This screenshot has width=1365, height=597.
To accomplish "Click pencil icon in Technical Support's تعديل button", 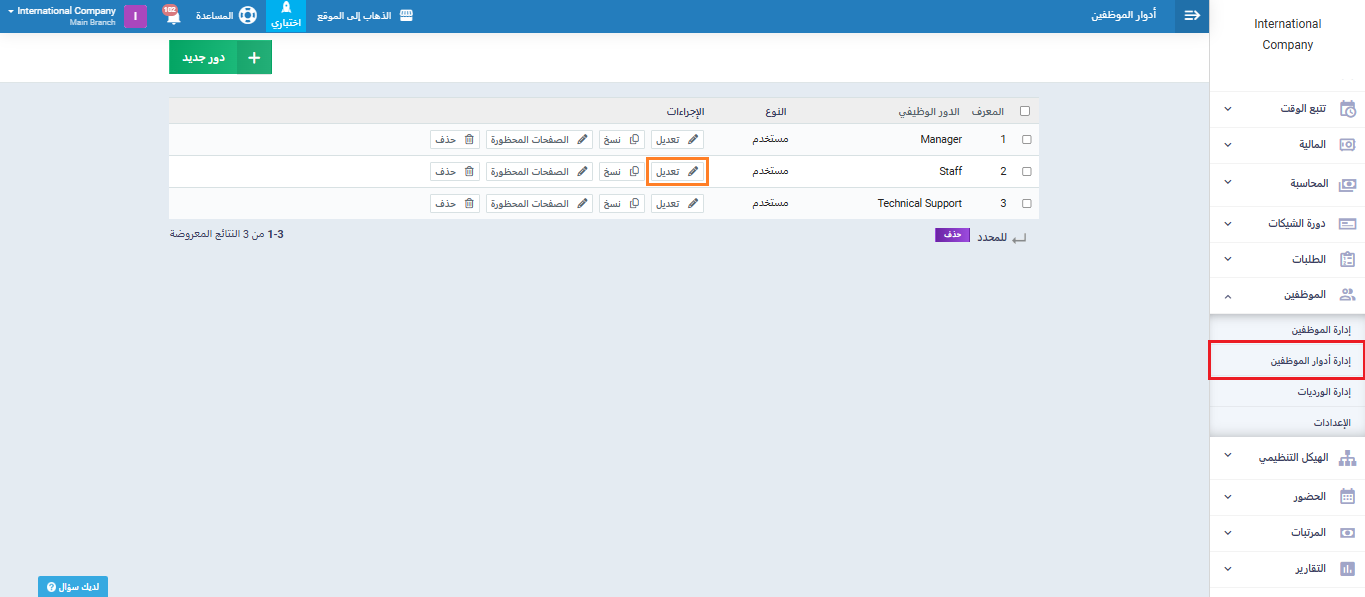I will [693, 203].
